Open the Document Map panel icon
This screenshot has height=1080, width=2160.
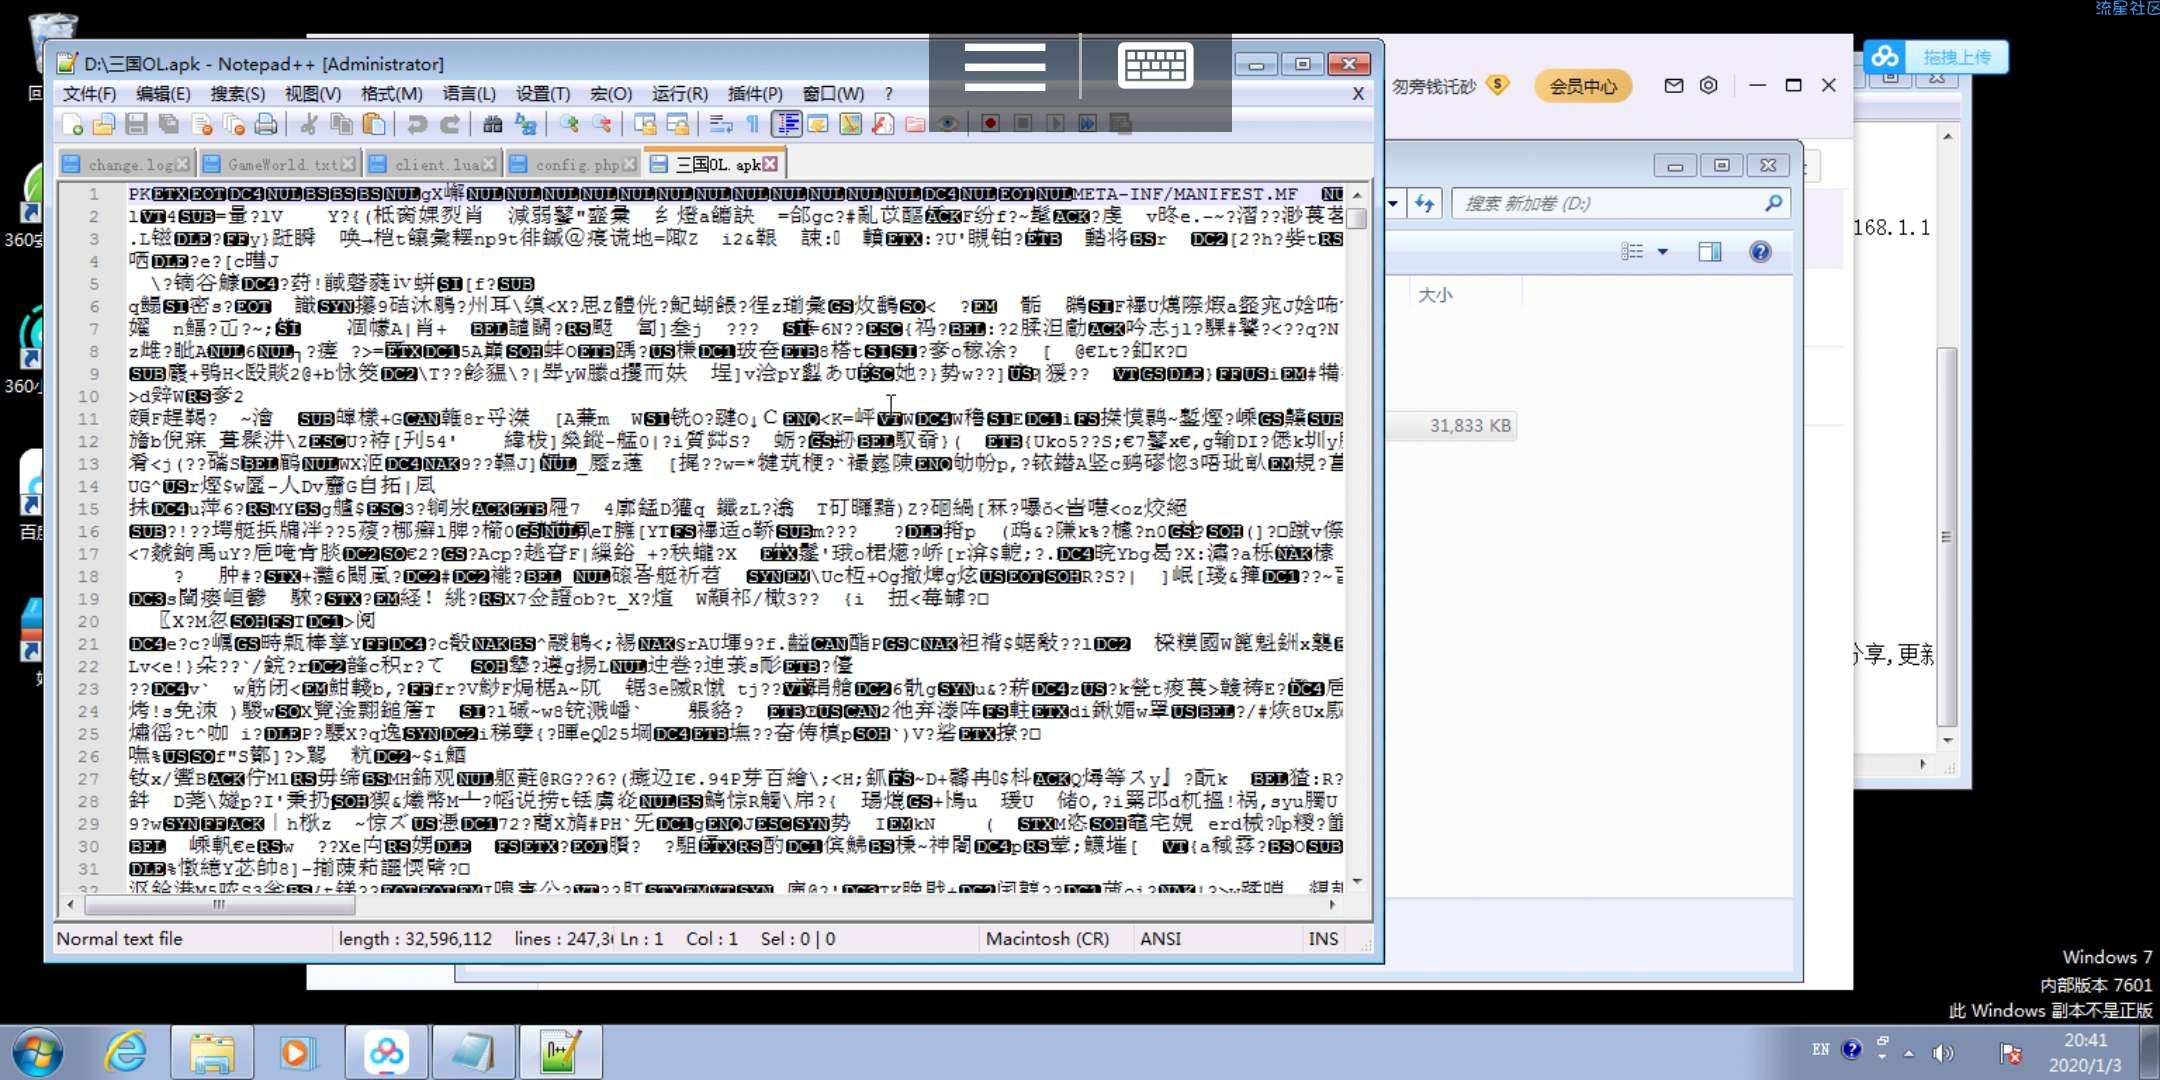tap(850, 124)
